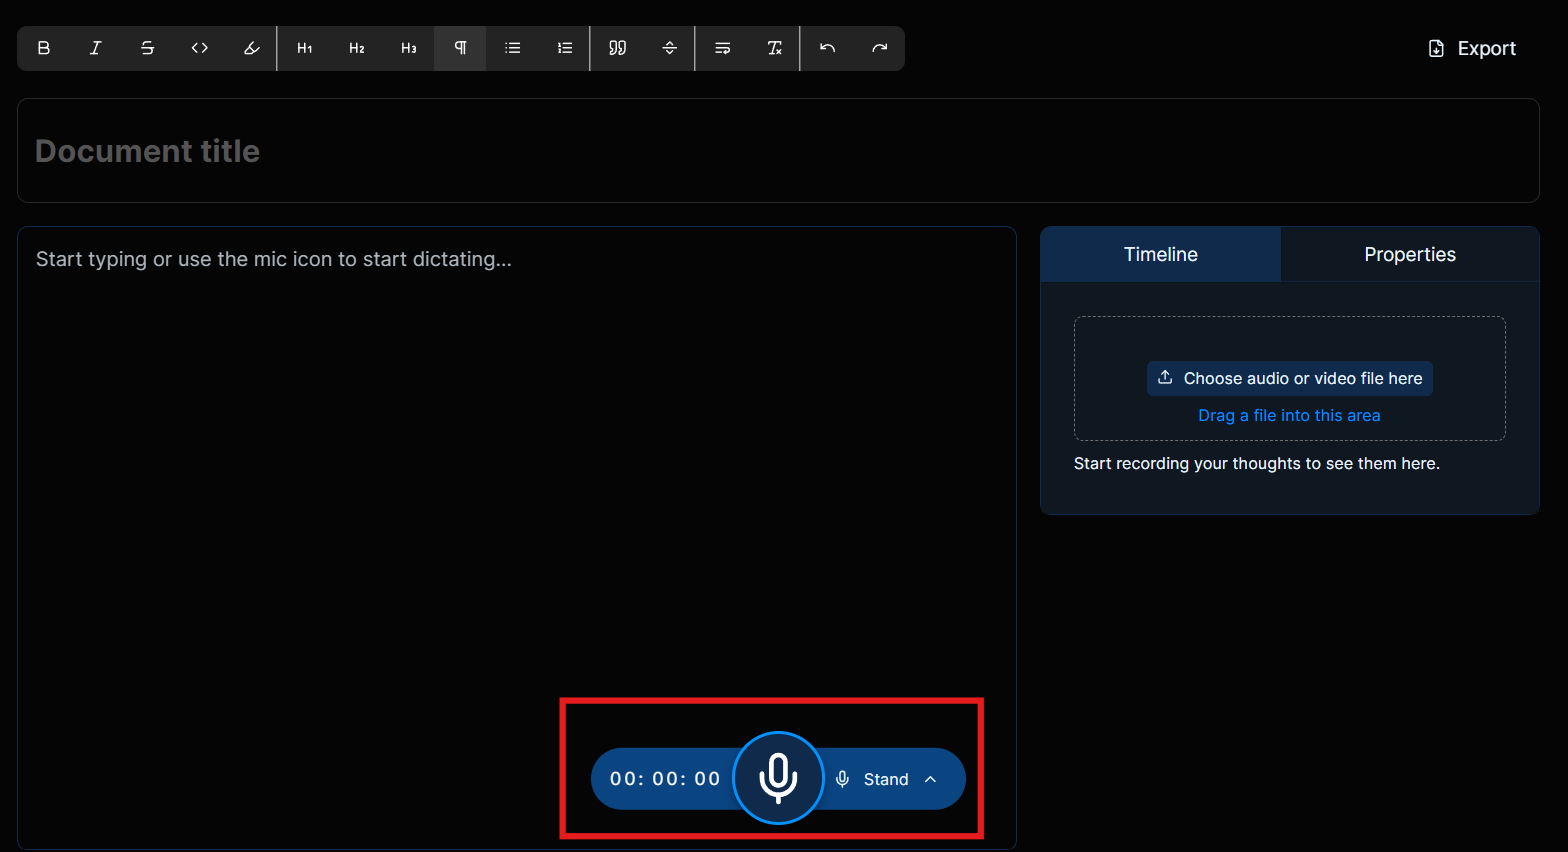Viewport: 1568px width, 852px height.
Task: Expand the chevron next to Stand
Action: point(931,779)
